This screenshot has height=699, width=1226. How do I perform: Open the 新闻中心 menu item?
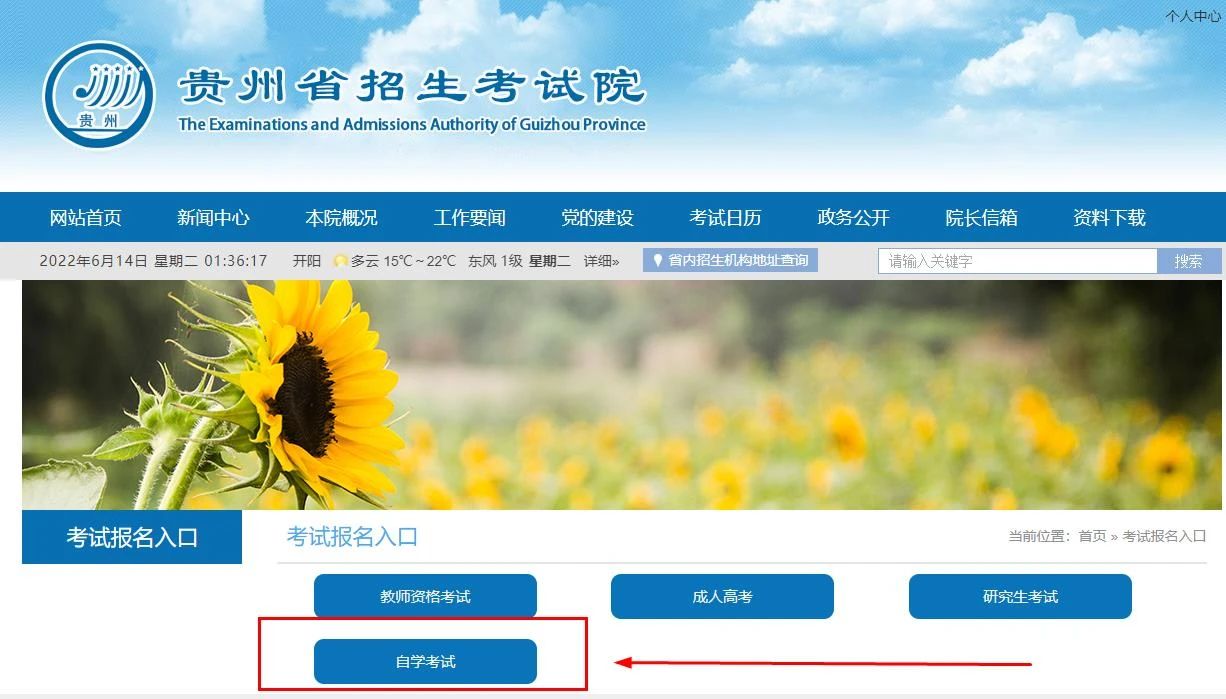(213, 218)
